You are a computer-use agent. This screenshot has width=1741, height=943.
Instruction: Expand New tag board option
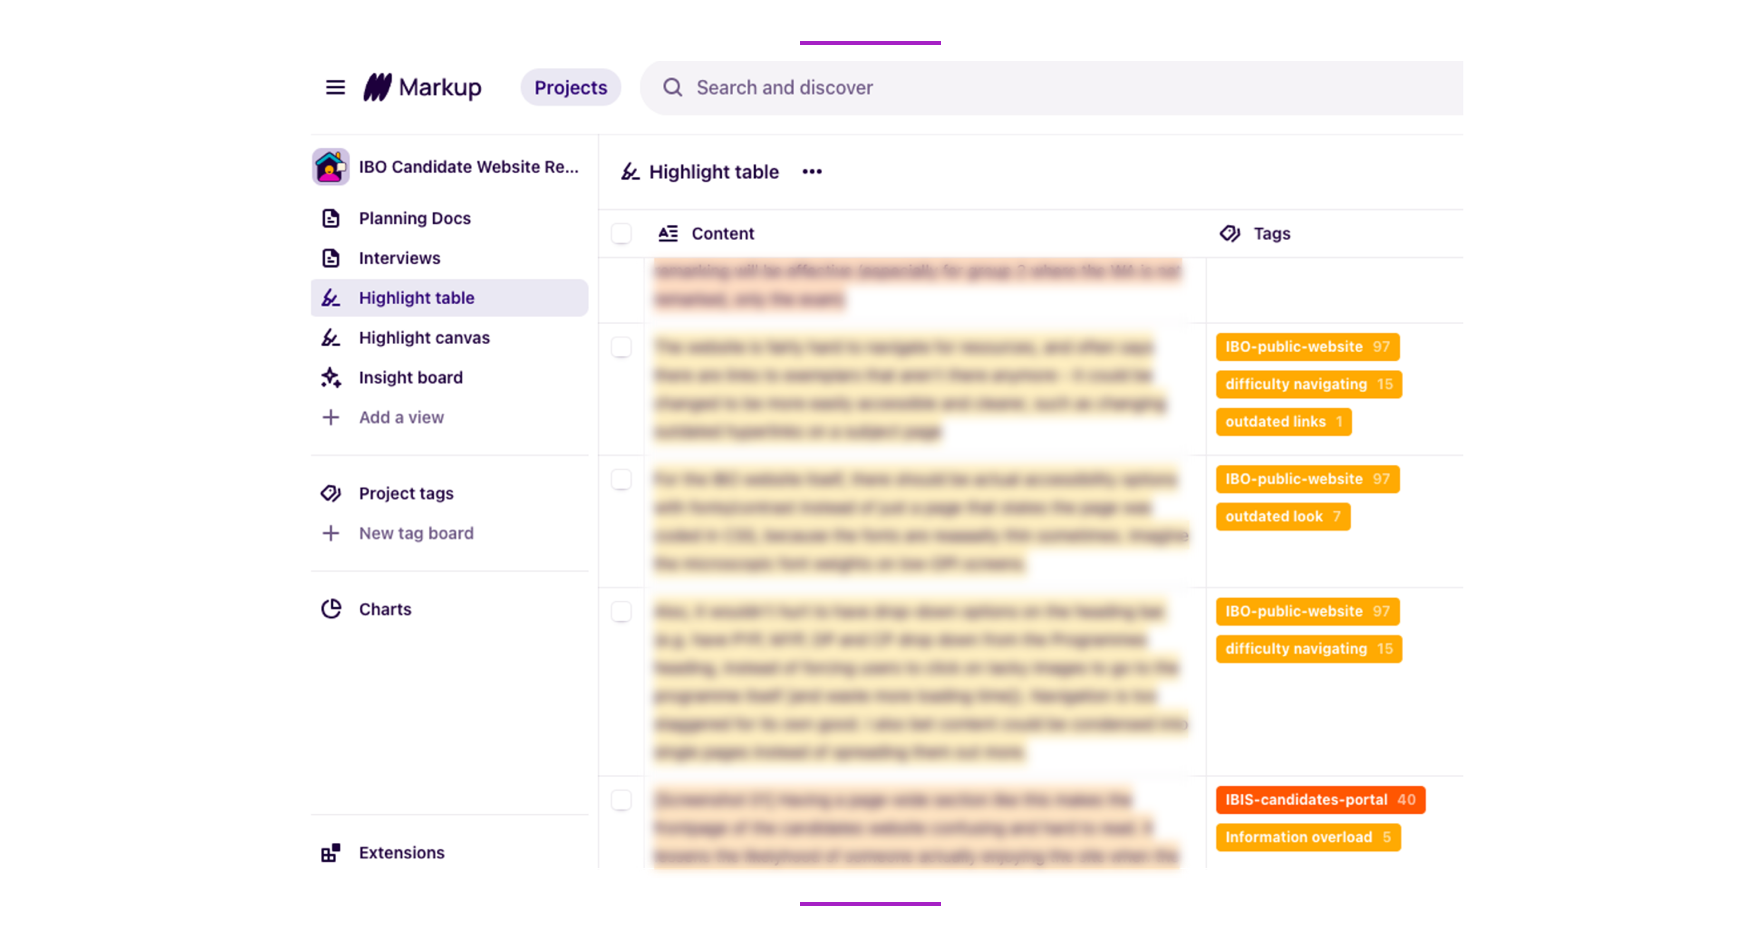[415, 534]
